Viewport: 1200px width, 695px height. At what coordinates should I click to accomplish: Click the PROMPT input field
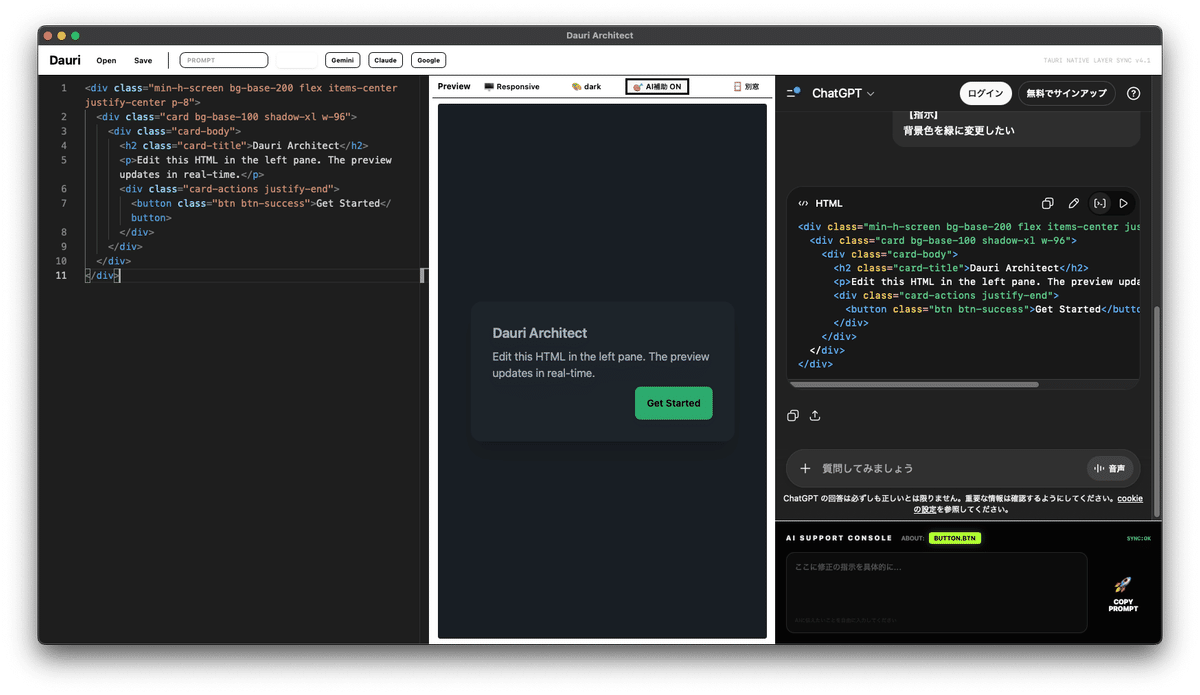tap(223, 59)
